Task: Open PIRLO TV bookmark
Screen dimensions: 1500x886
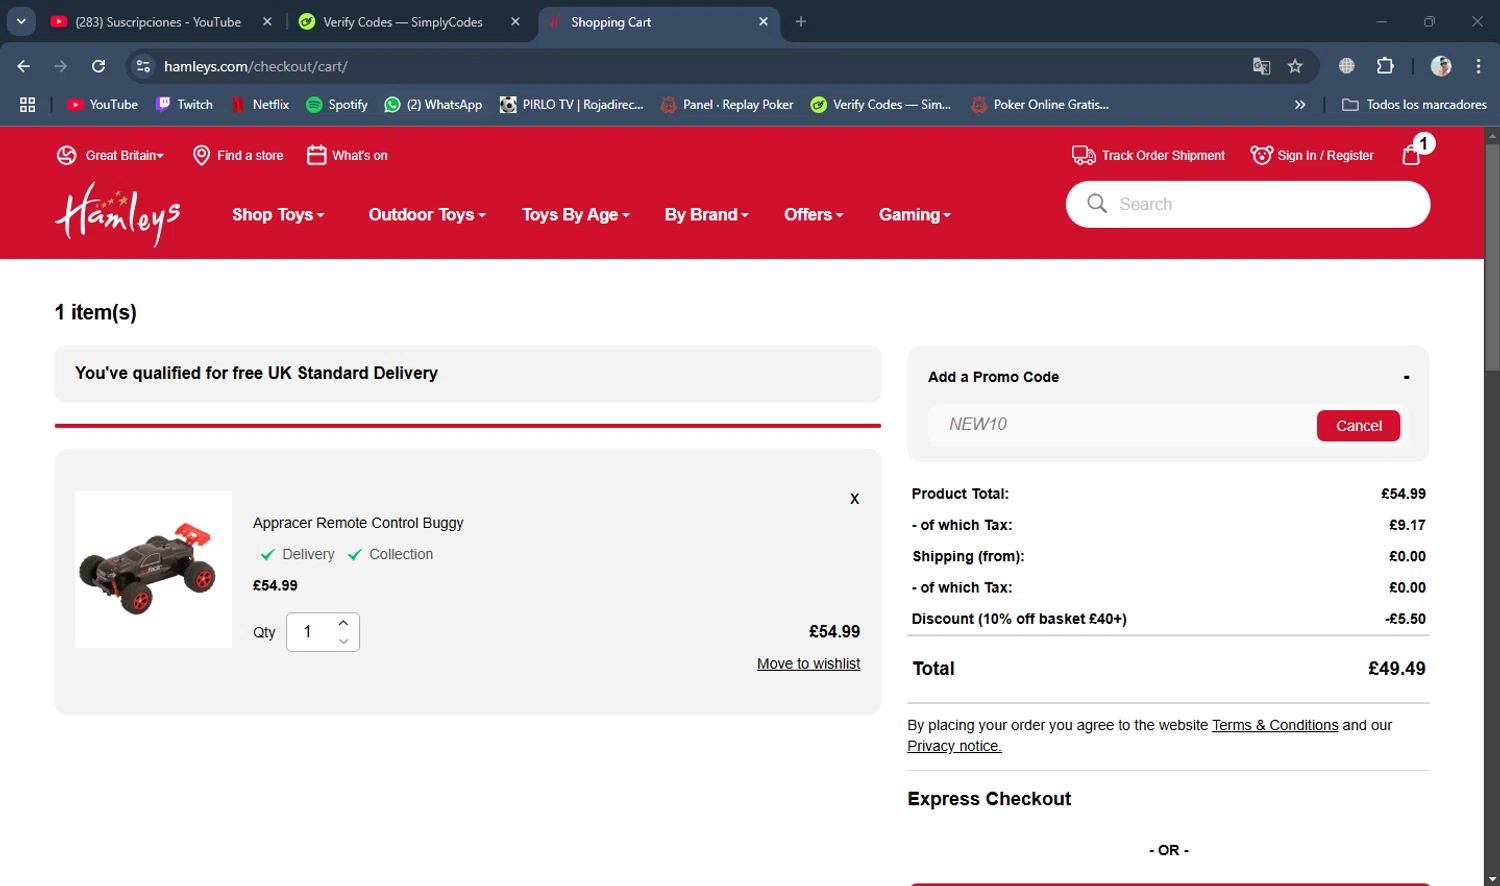Action: pyautogui.click(x=571, y=104)
